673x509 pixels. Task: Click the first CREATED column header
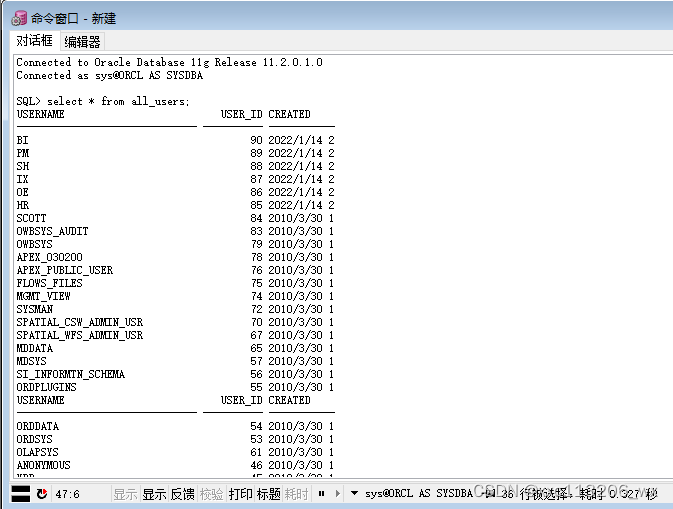tap(289, 114)
